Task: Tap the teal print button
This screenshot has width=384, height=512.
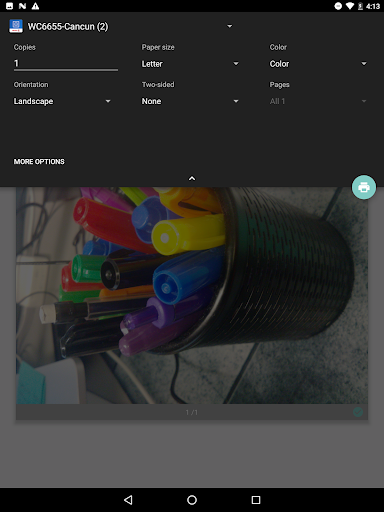Action: (364, 187)
